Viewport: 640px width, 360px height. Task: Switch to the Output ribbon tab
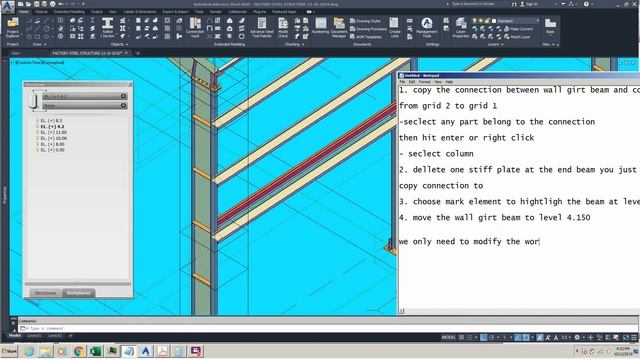97,12
